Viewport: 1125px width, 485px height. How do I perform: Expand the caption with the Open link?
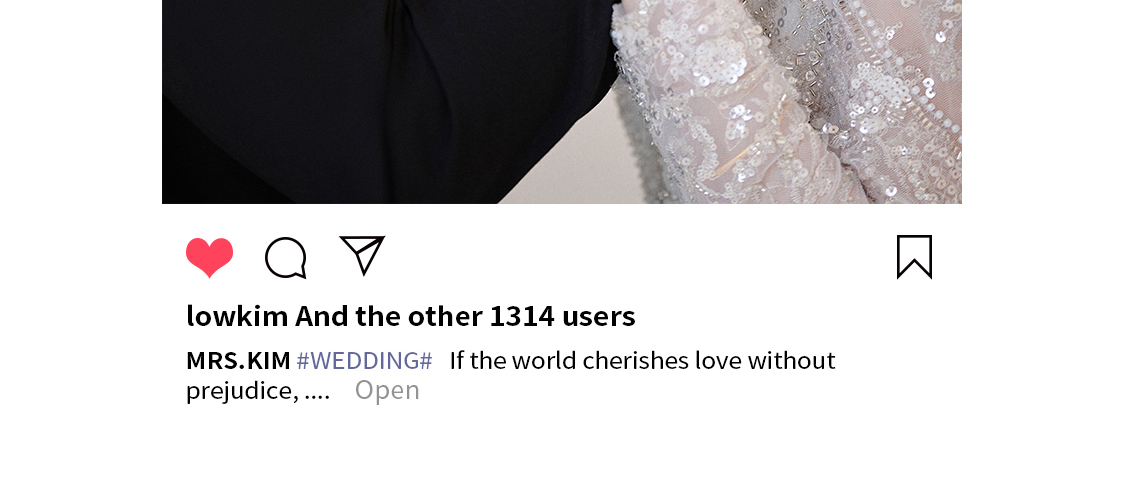click(387, 390)
